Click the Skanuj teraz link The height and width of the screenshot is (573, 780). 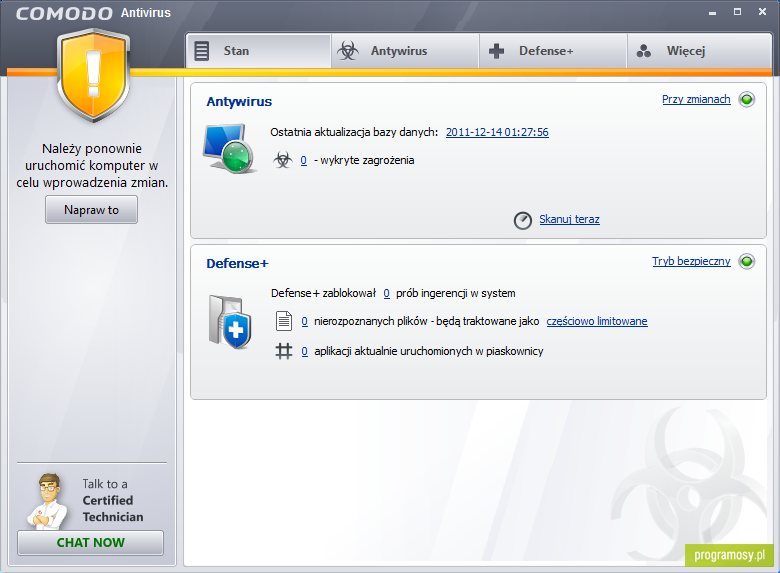(569, 219)
